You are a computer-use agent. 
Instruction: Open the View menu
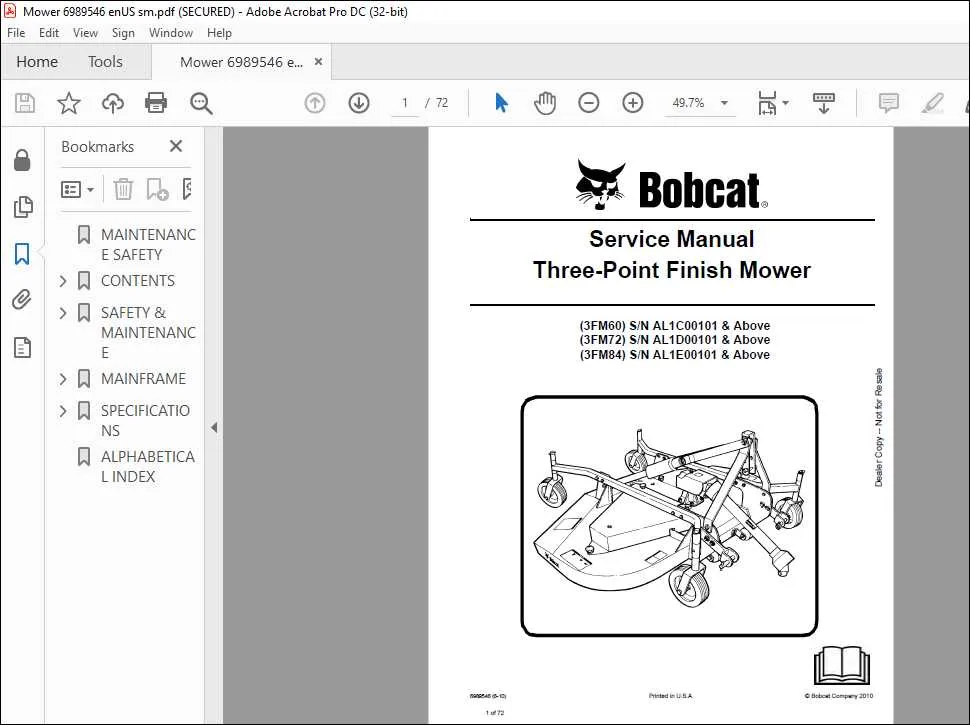85,33
